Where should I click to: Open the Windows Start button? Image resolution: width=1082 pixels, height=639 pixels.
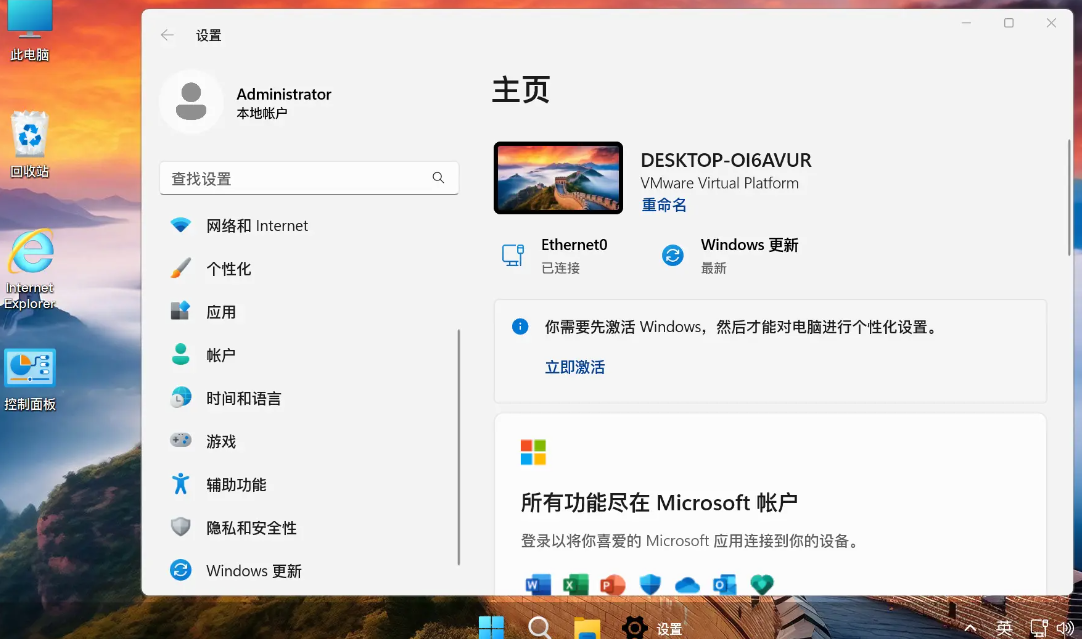pyautogui.click(x=491, y=627)
